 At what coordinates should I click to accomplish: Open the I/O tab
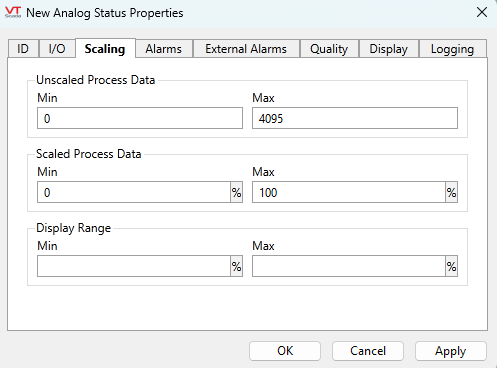tap(57, 49)
